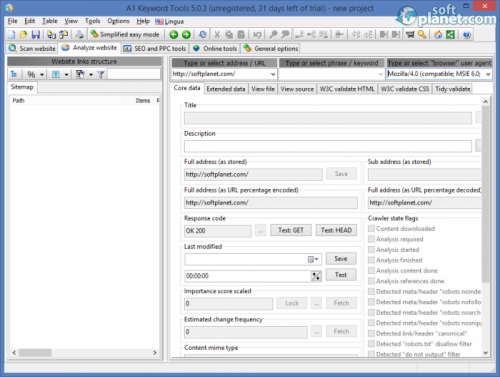Click the Last modified time spinner button

tap(316, 276)
